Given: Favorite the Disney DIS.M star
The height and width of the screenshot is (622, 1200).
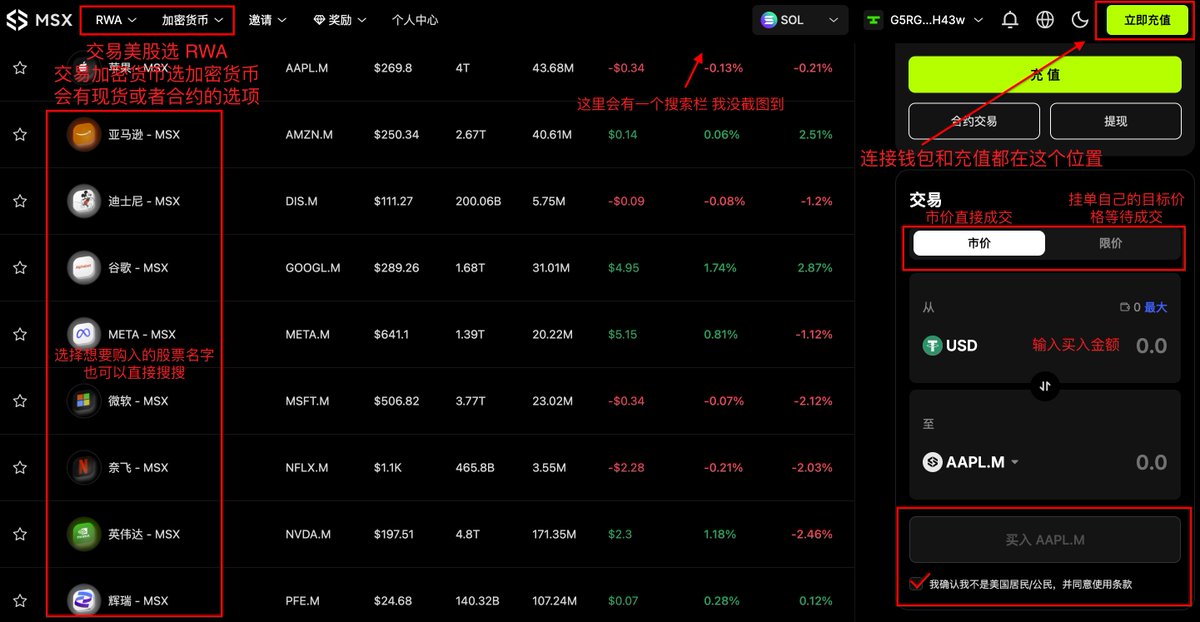Looking at the screenshot, I should 19,201.
